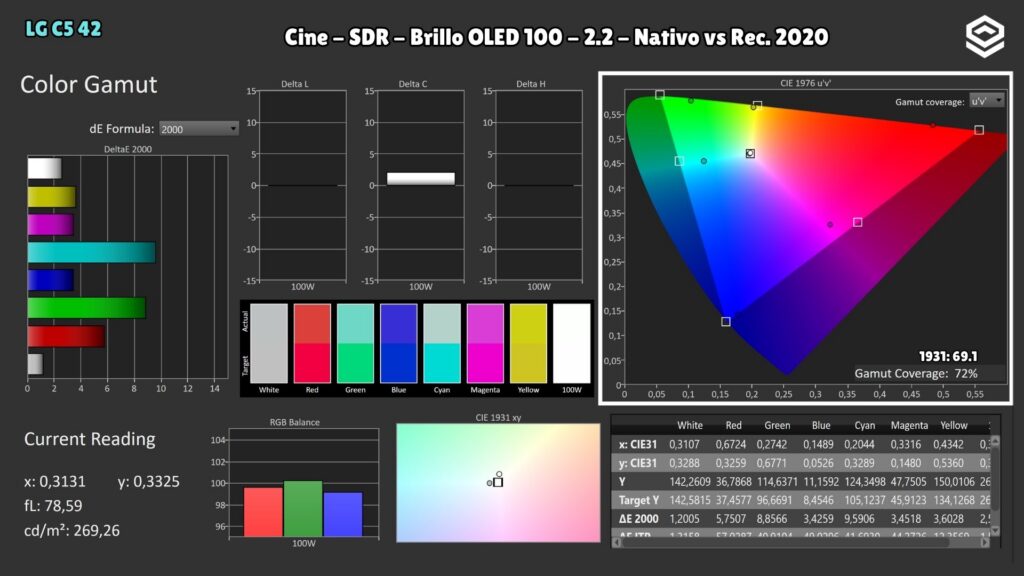Click the red DeltaE 2000 bar
The width and height of the screenshot is (1024, 576).
click(x=66, y=336)
